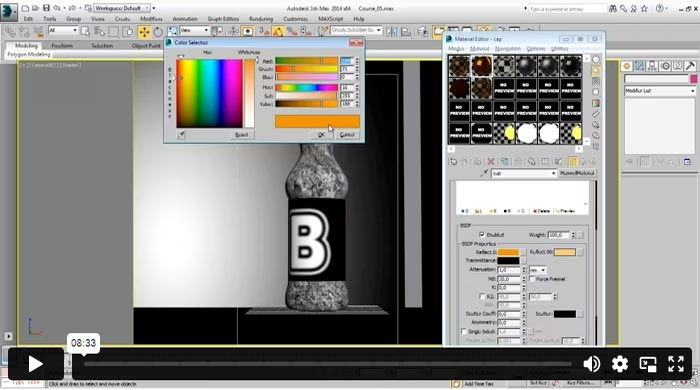700x390 pixels.
Task: Select the Move tool in main toolbar
Action: click(x=144, y=32)
